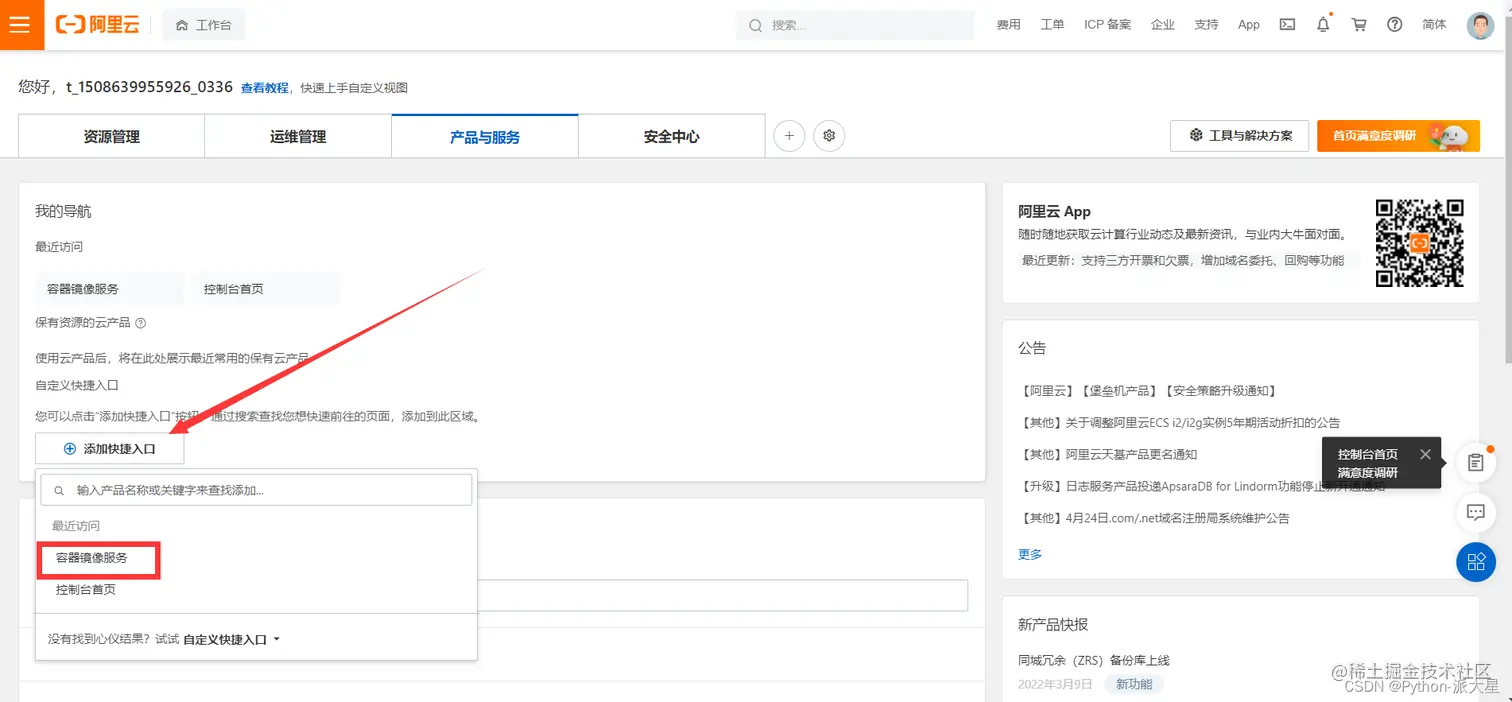The height and width of the screenshot is (702, 1512).
Task: Open the App menu item
Action: [x=1249, y=25]
